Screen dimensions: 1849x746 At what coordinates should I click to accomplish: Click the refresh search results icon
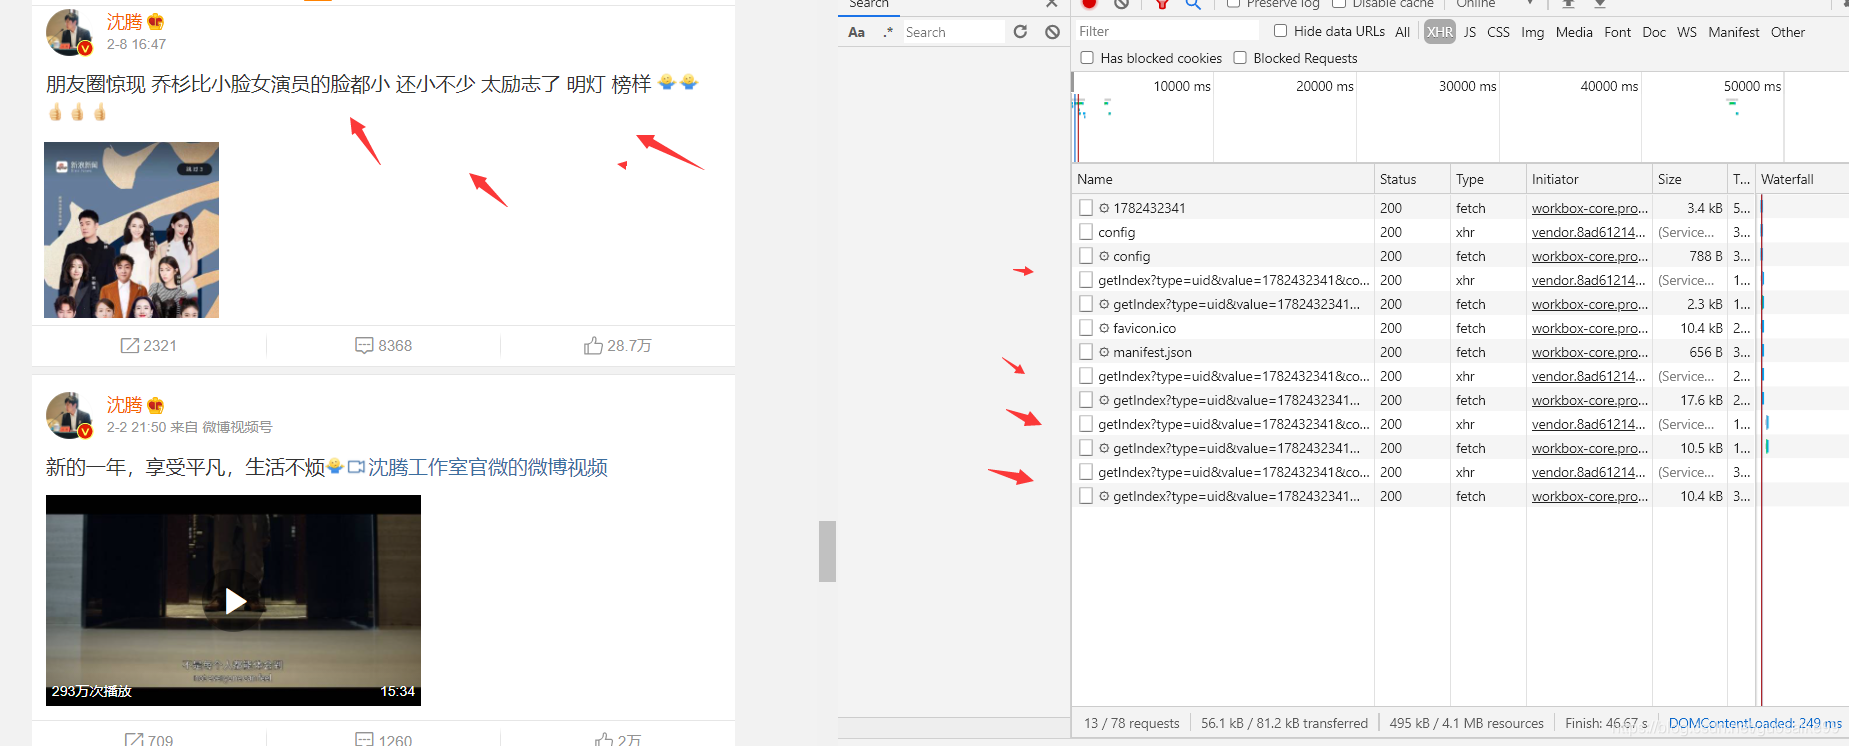[x=1020, y=32]
